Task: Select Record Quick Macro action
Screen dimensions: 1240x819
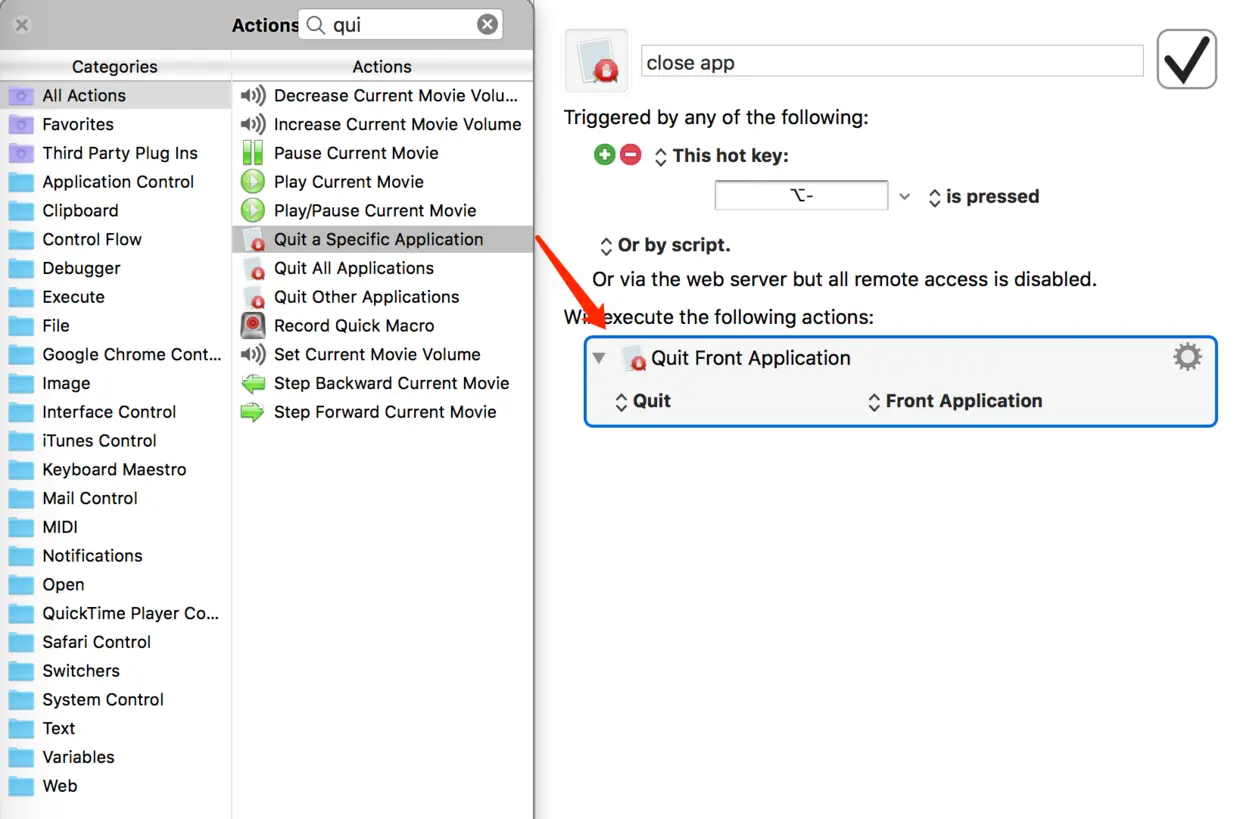Action: 354,325
